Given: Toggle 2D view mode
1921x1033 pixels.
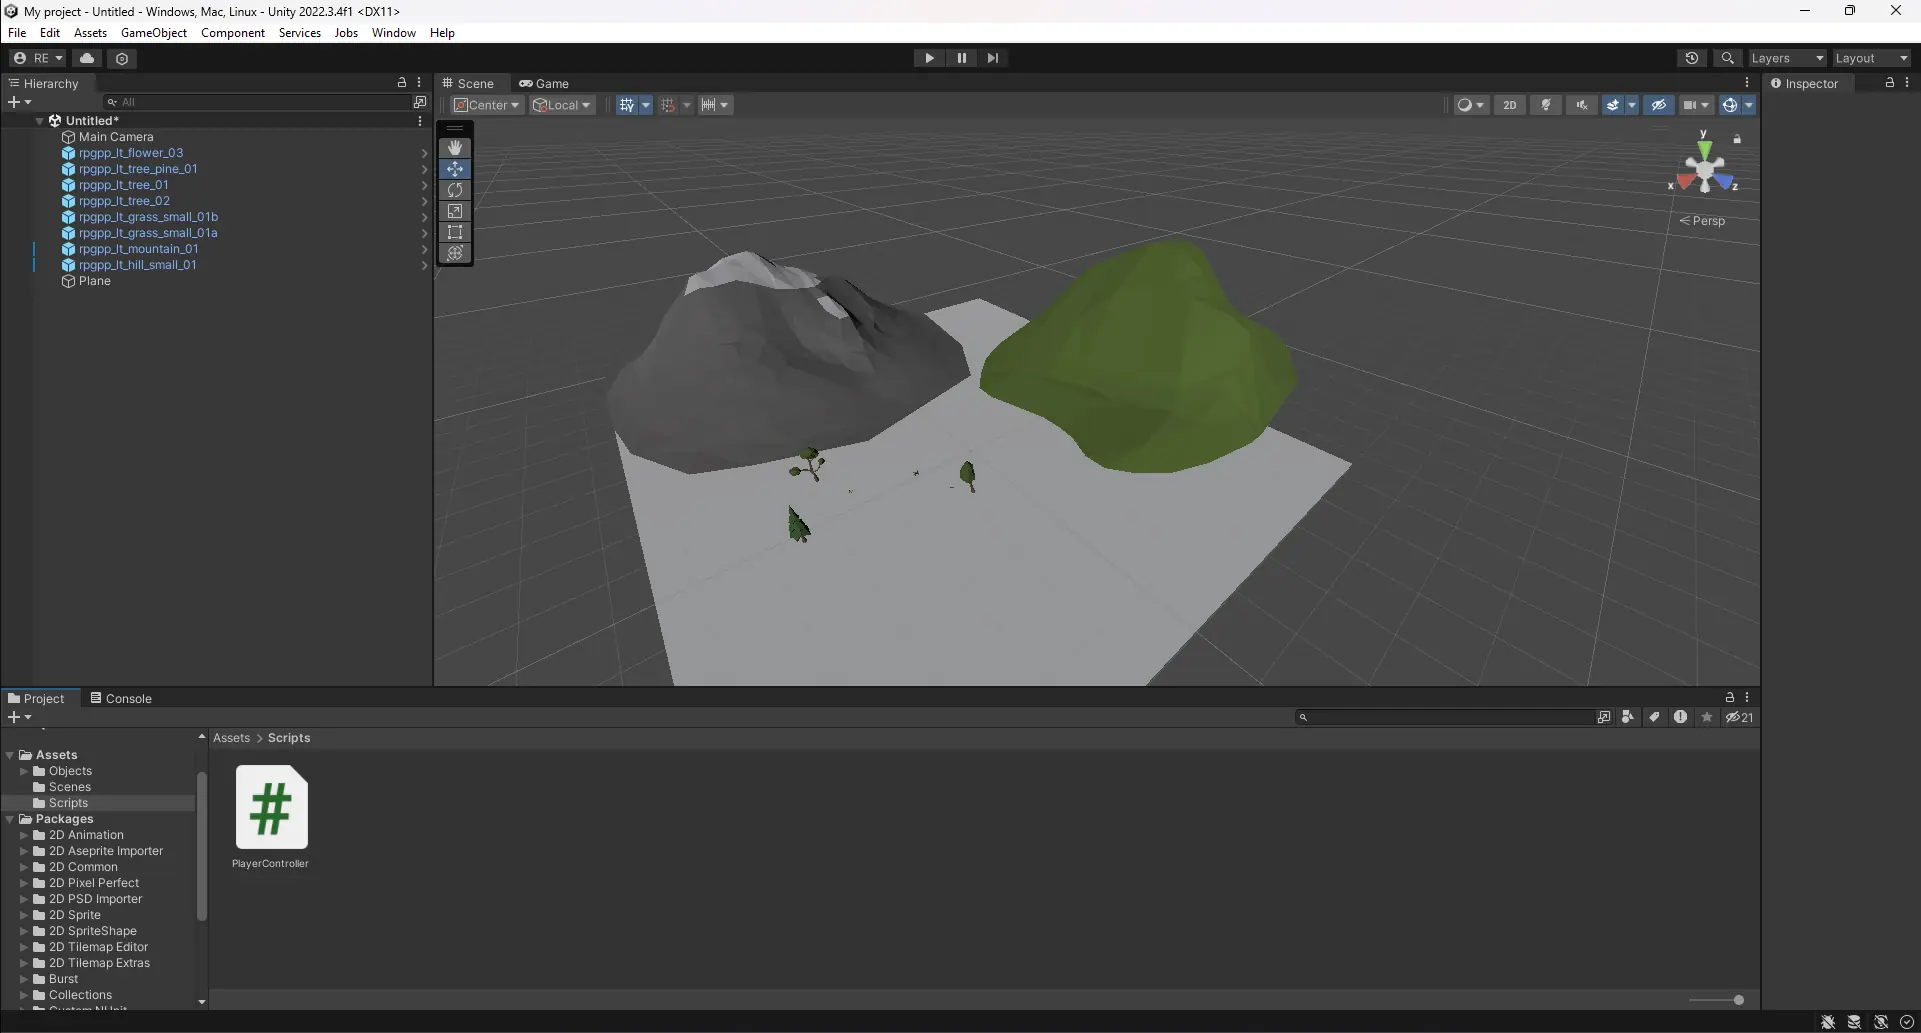Looking at the screenshot, I should click(1510, 105).
